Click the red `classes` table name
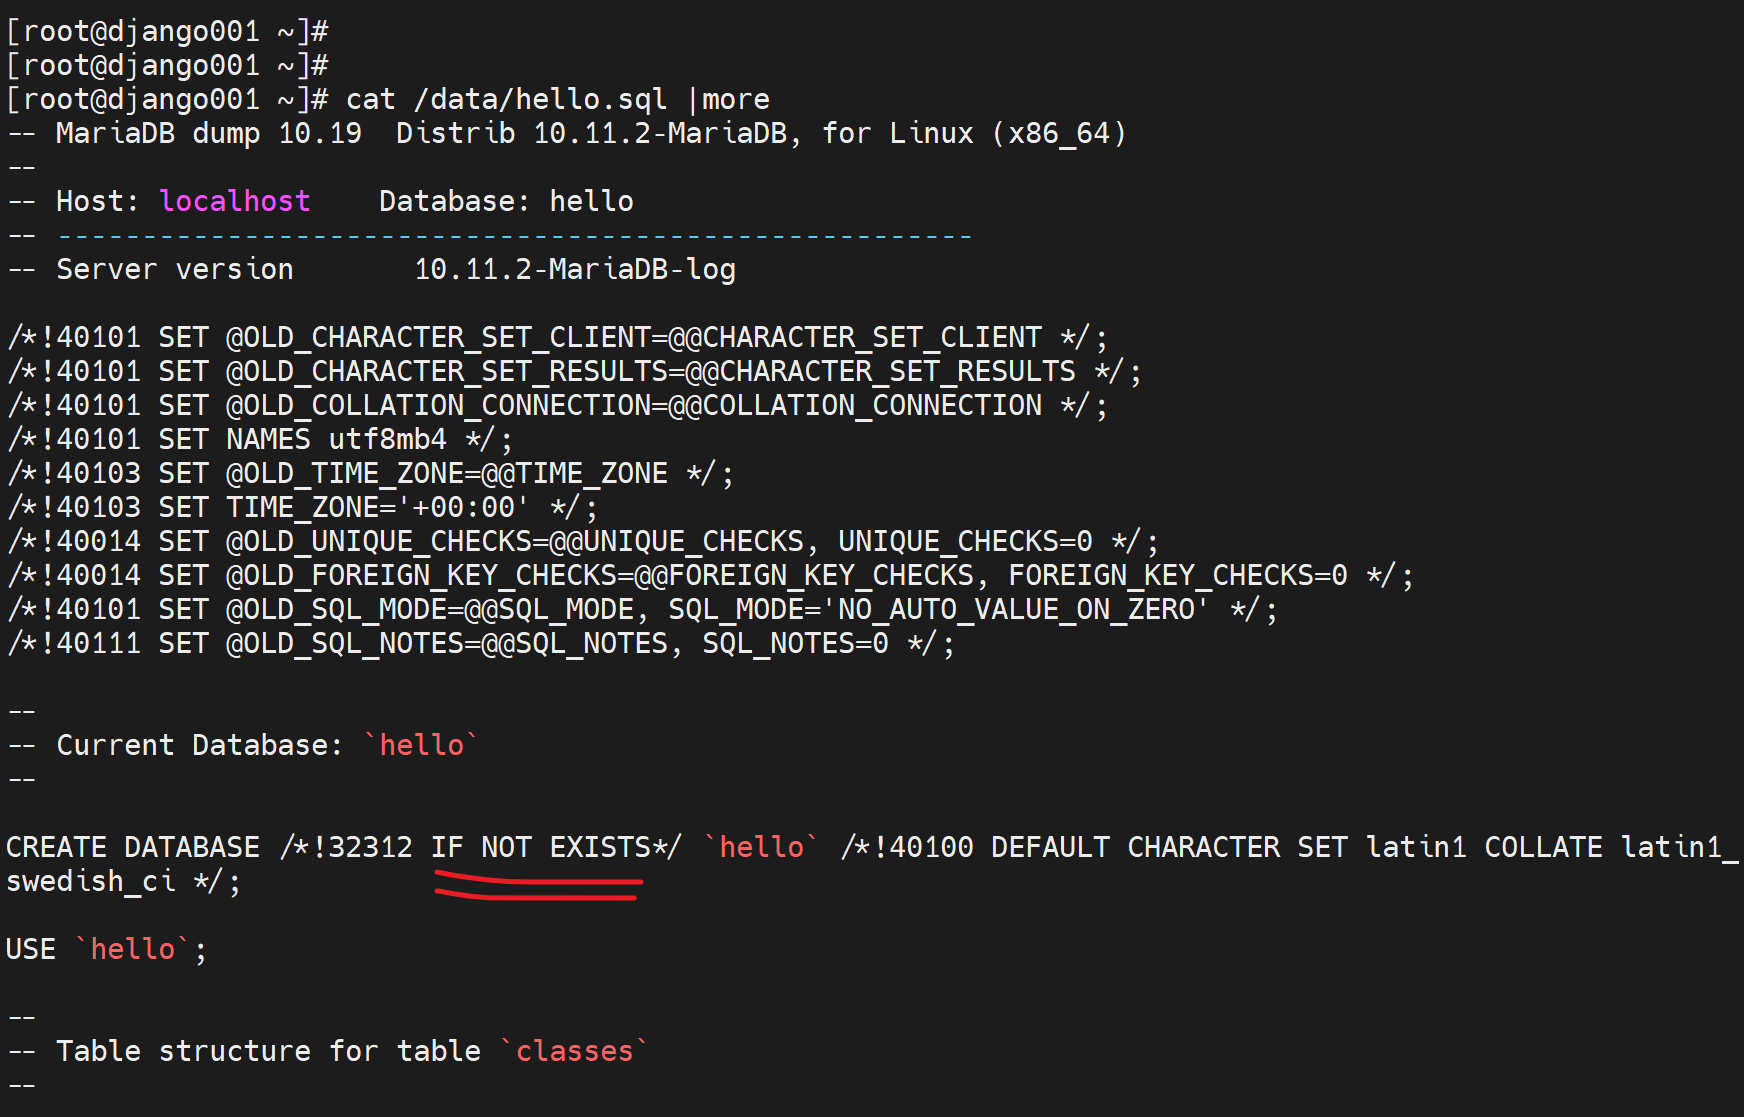 click(x=574, y=1051)
